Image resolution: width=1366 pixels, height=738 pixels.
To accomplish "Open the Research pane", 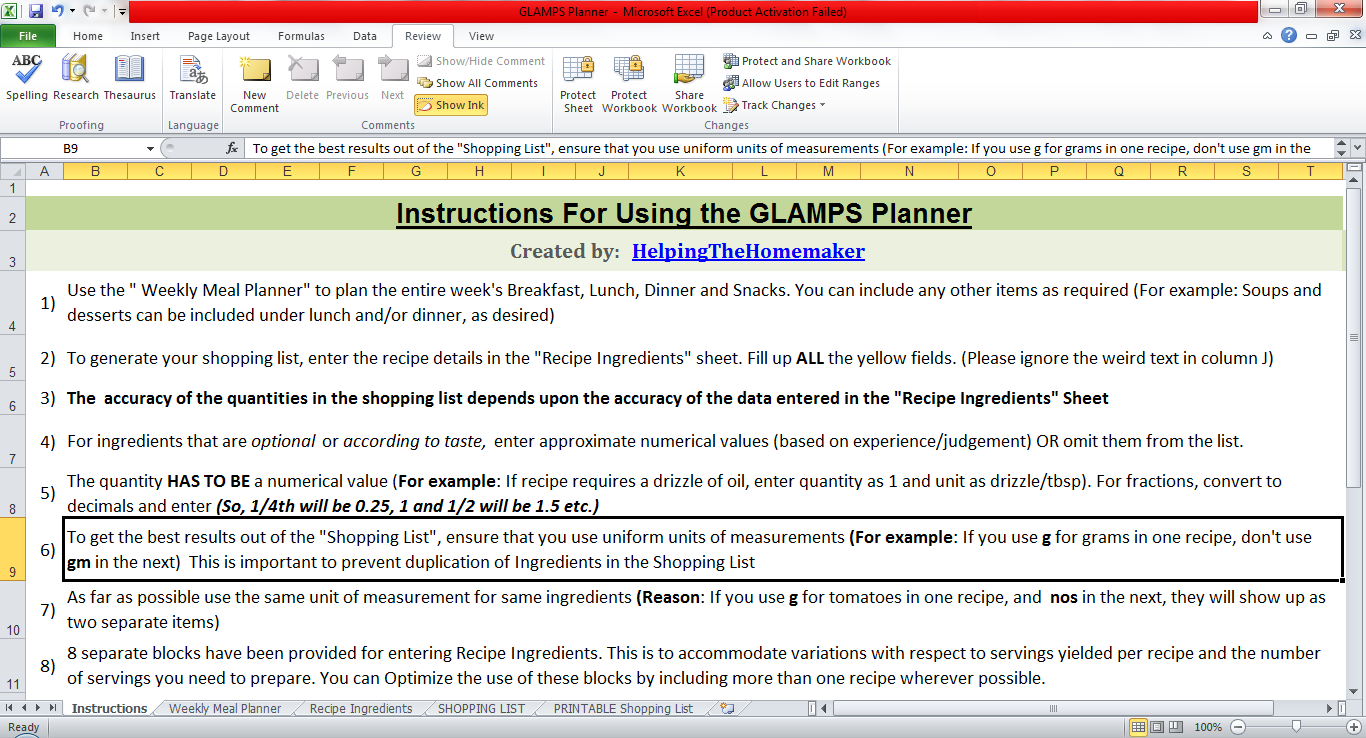I will point(76,77).
